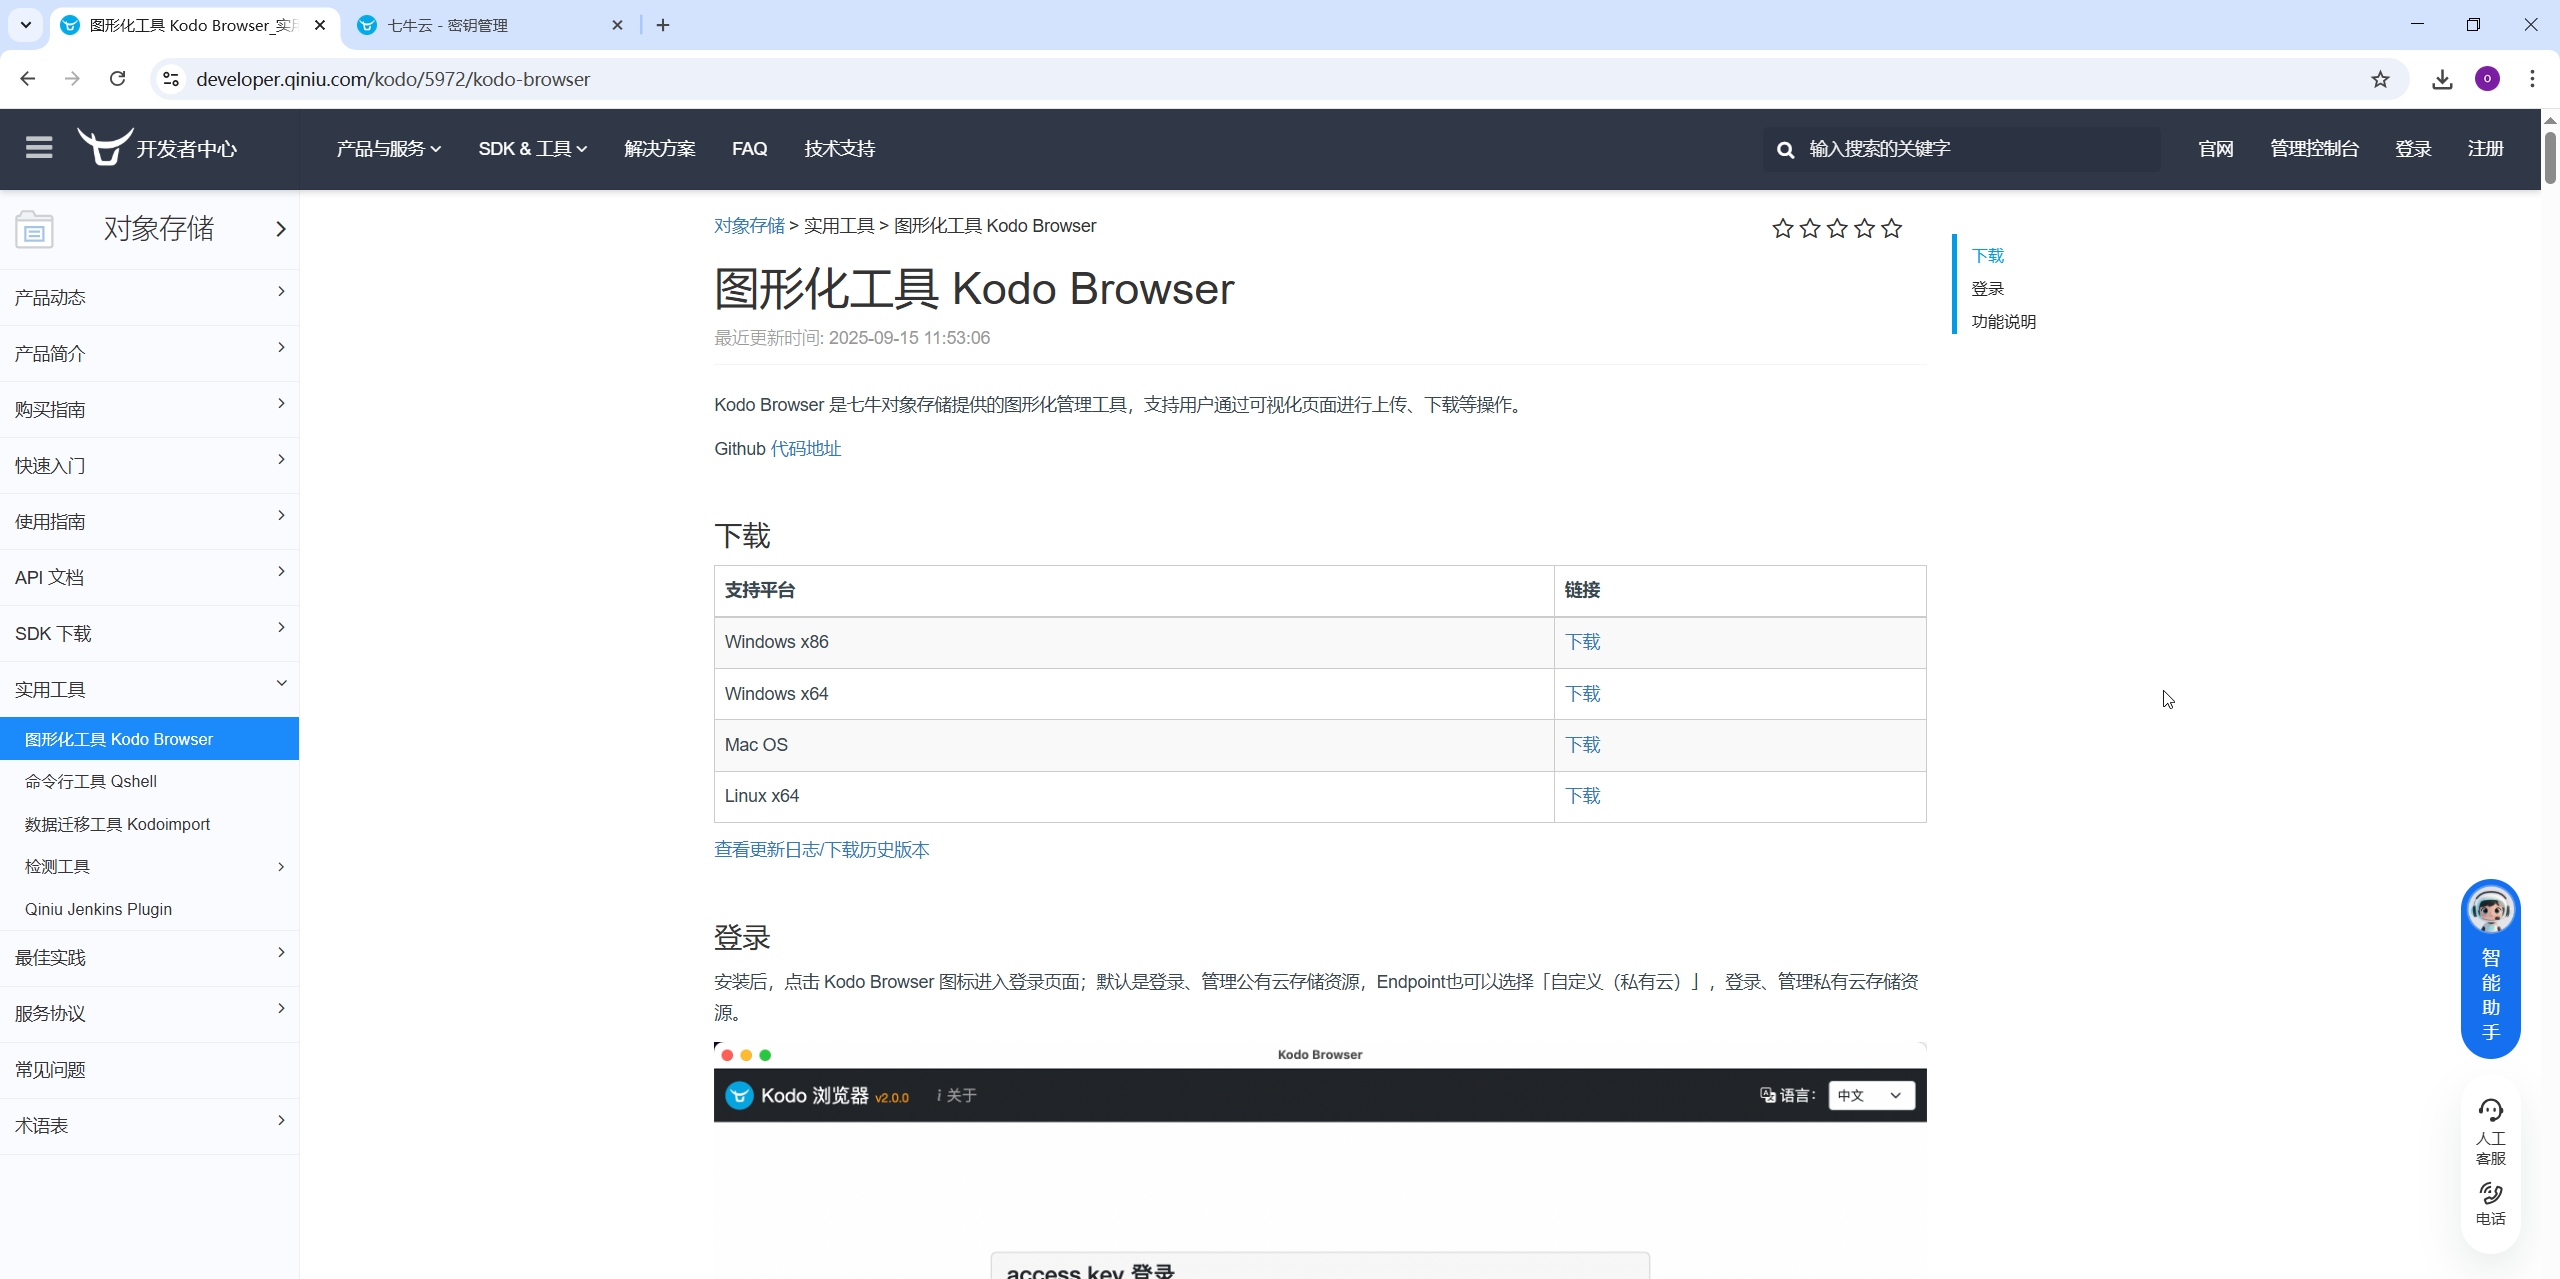
Task: Reload the page
Action: [117, 79]
